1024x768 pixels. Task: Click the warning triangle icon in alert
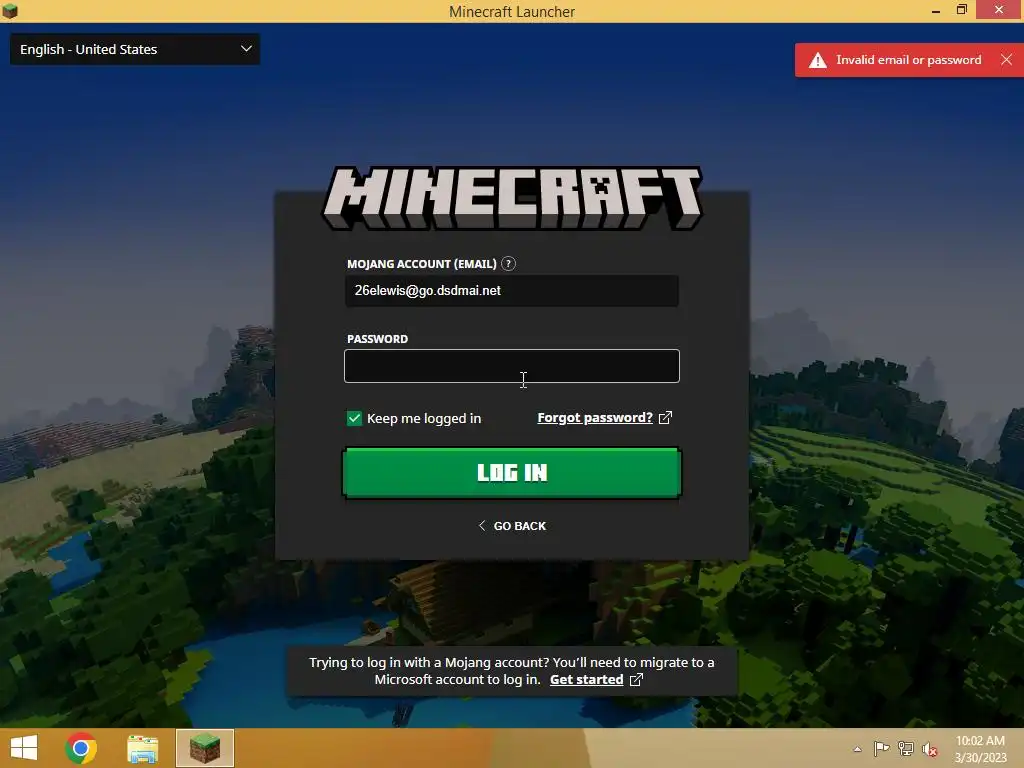click(x=818, y=60)
